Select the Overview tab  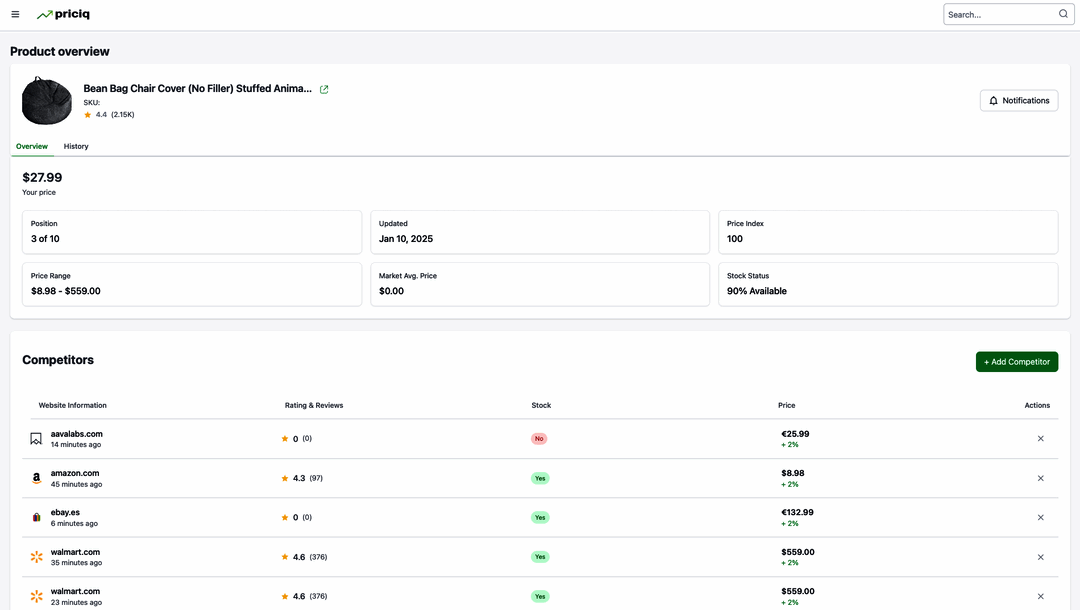click(x=32, y=147)
